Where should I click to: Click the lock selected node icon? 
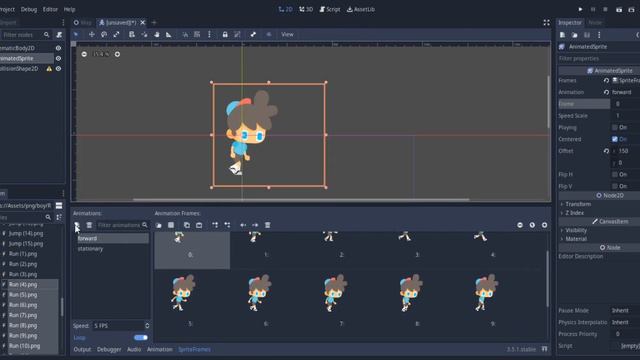tap(225, 35)
